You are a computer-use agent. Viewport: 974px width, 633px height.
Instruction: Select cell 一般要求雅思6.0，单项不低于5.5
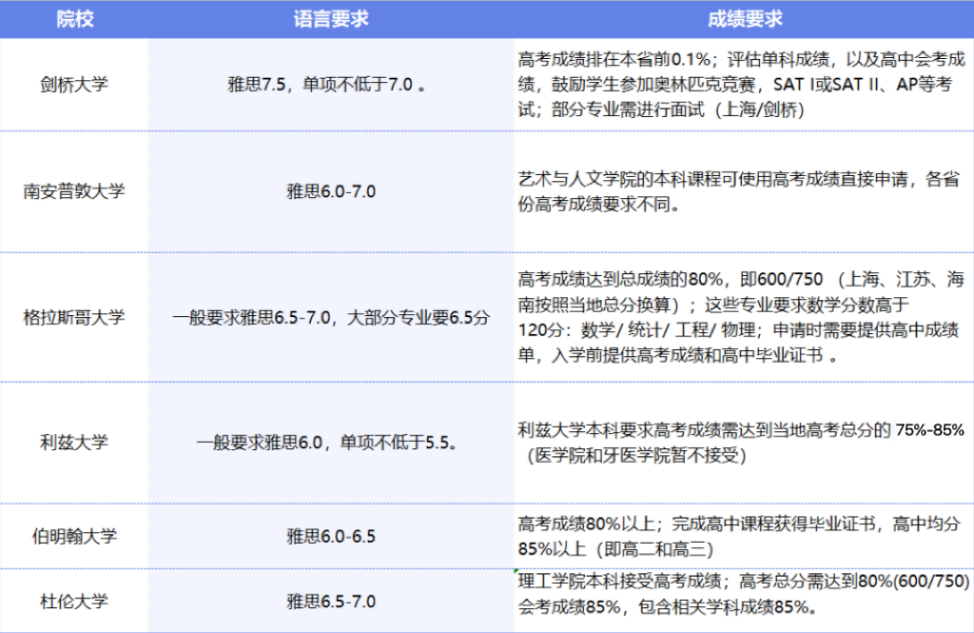[x=331, y=442]
